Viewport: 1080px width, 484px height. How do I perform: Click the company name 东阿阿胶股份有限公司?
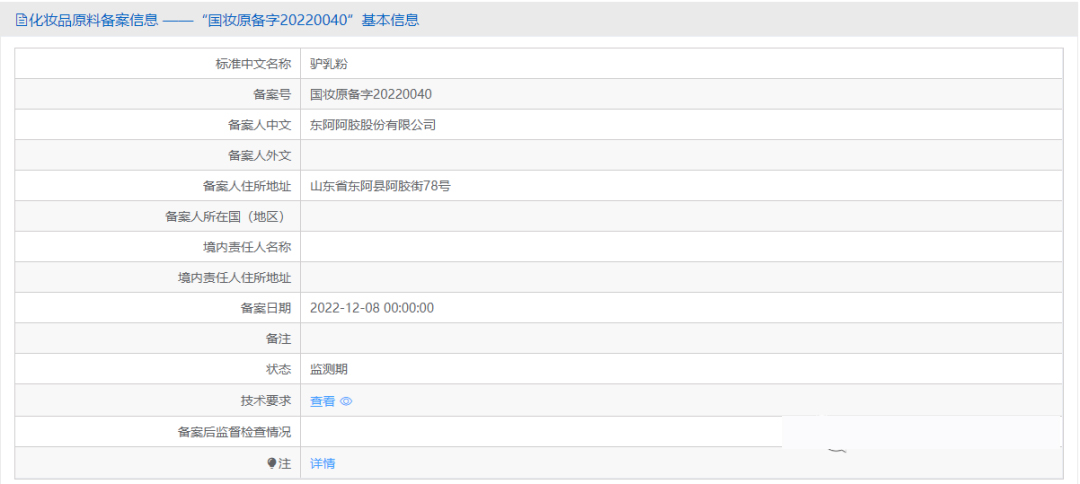pyautogui.click(x=373, y=125)
